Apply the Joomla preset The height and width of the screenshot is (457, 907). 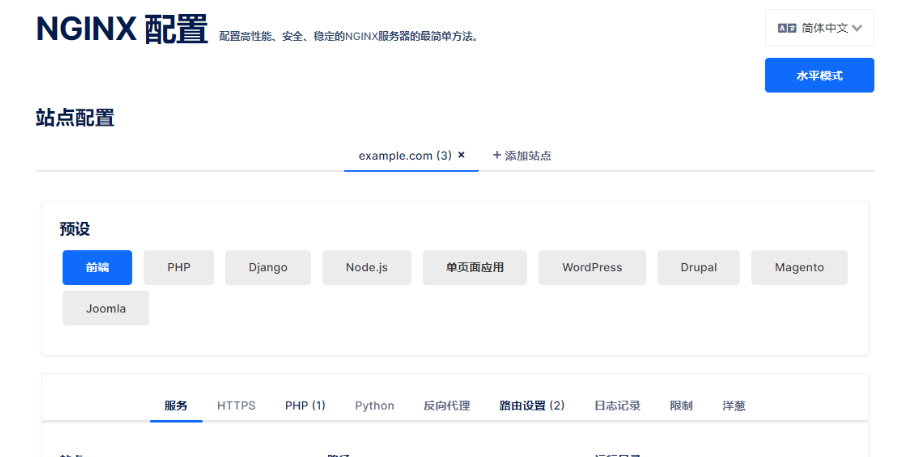[x=106, y=308]
